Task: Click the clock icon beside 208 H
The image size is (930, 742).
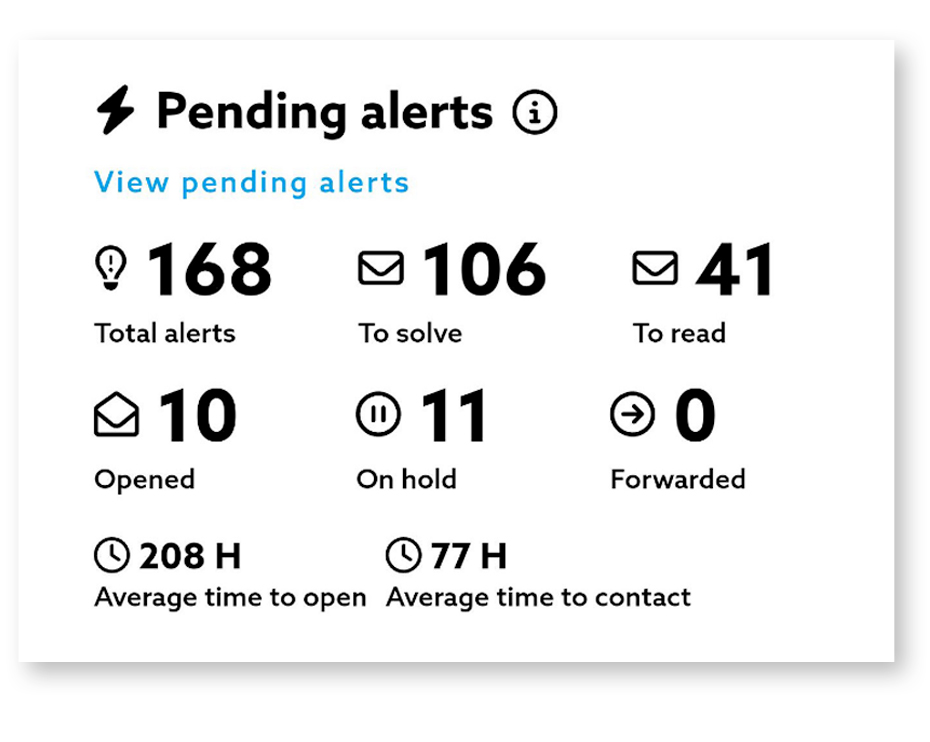Action: click(112, 555)
